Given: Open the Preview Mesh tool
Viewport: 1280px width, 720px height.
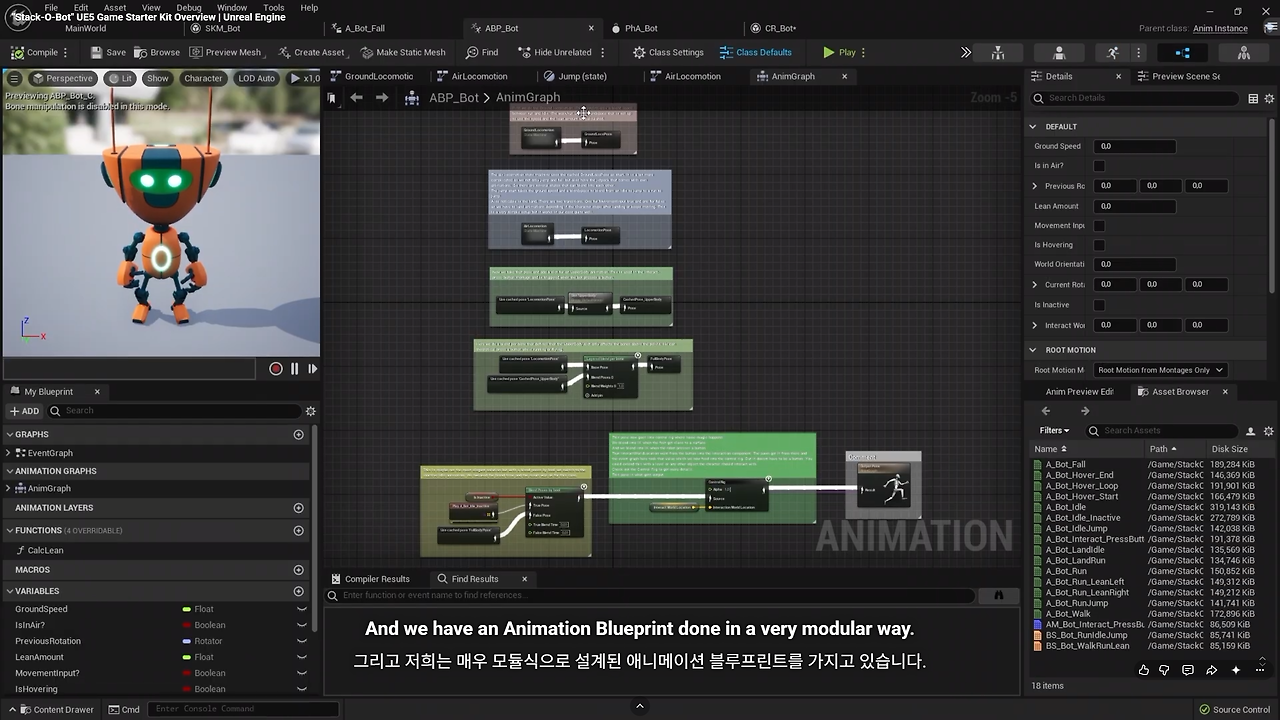Looking at the screenshot, I should [225, 52].
